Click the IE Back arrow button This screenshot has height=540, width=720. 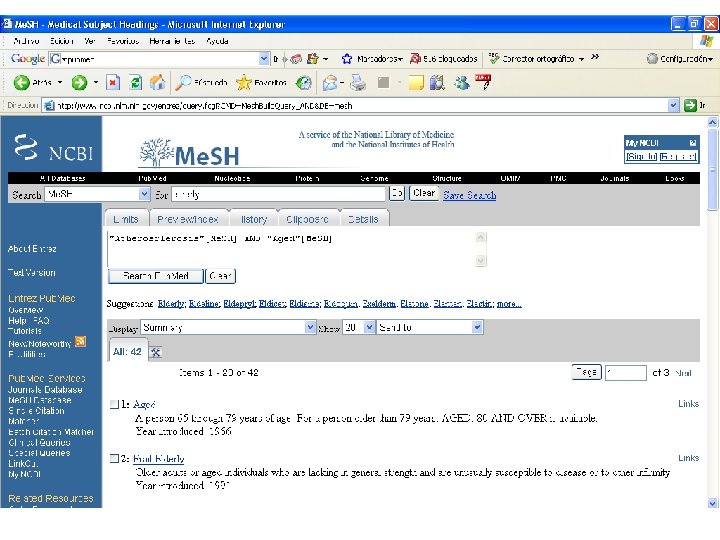point(21,83)
